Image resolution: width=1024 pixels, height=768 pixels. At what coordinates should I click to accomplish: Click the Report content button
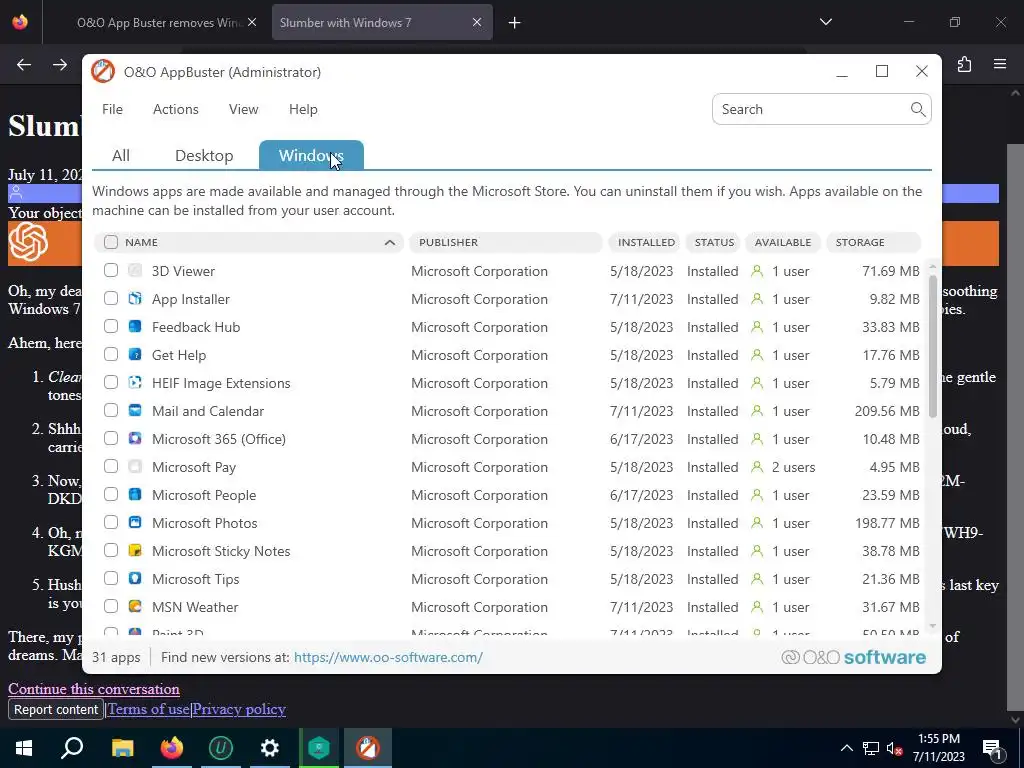[x=56, y=709]
